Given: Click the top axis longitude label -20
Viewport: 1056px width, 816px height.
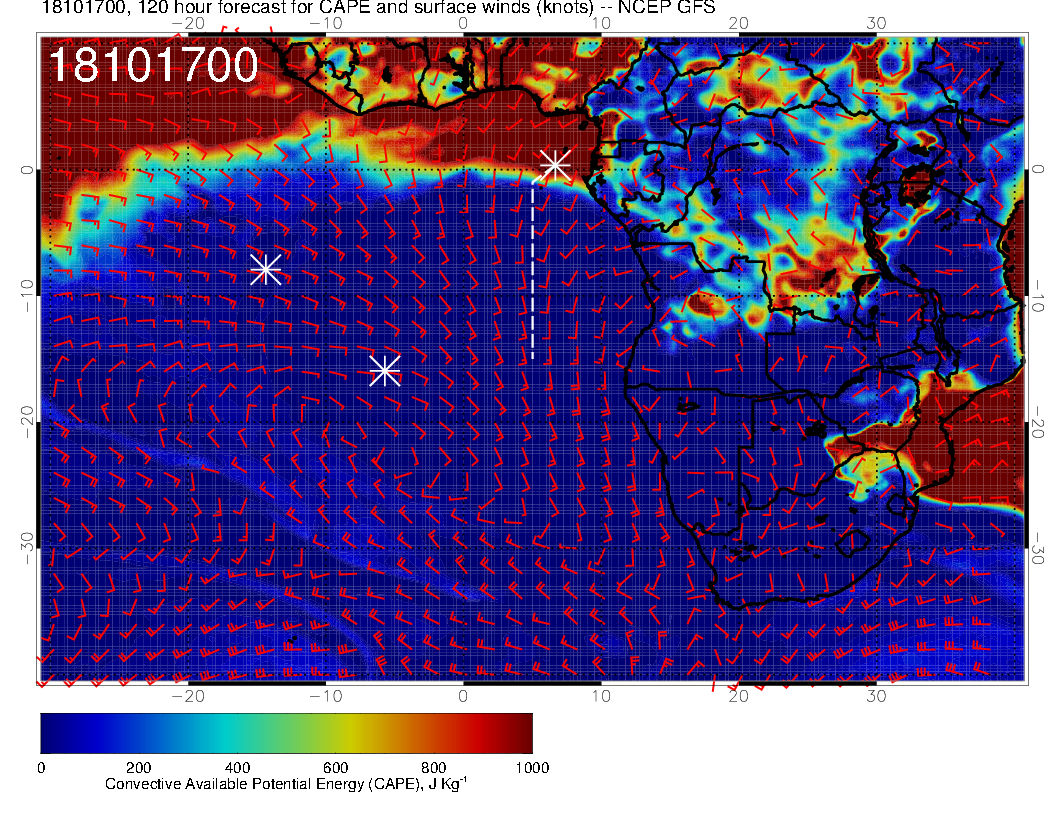Looking at the screenshot, I should click(188, 23).
